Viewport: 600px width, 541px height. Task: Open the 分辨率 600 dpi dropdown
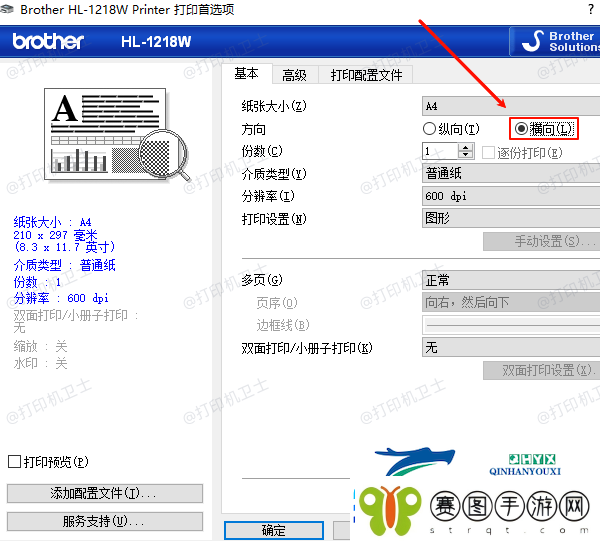pyautogui.click(x=511, y=196)
